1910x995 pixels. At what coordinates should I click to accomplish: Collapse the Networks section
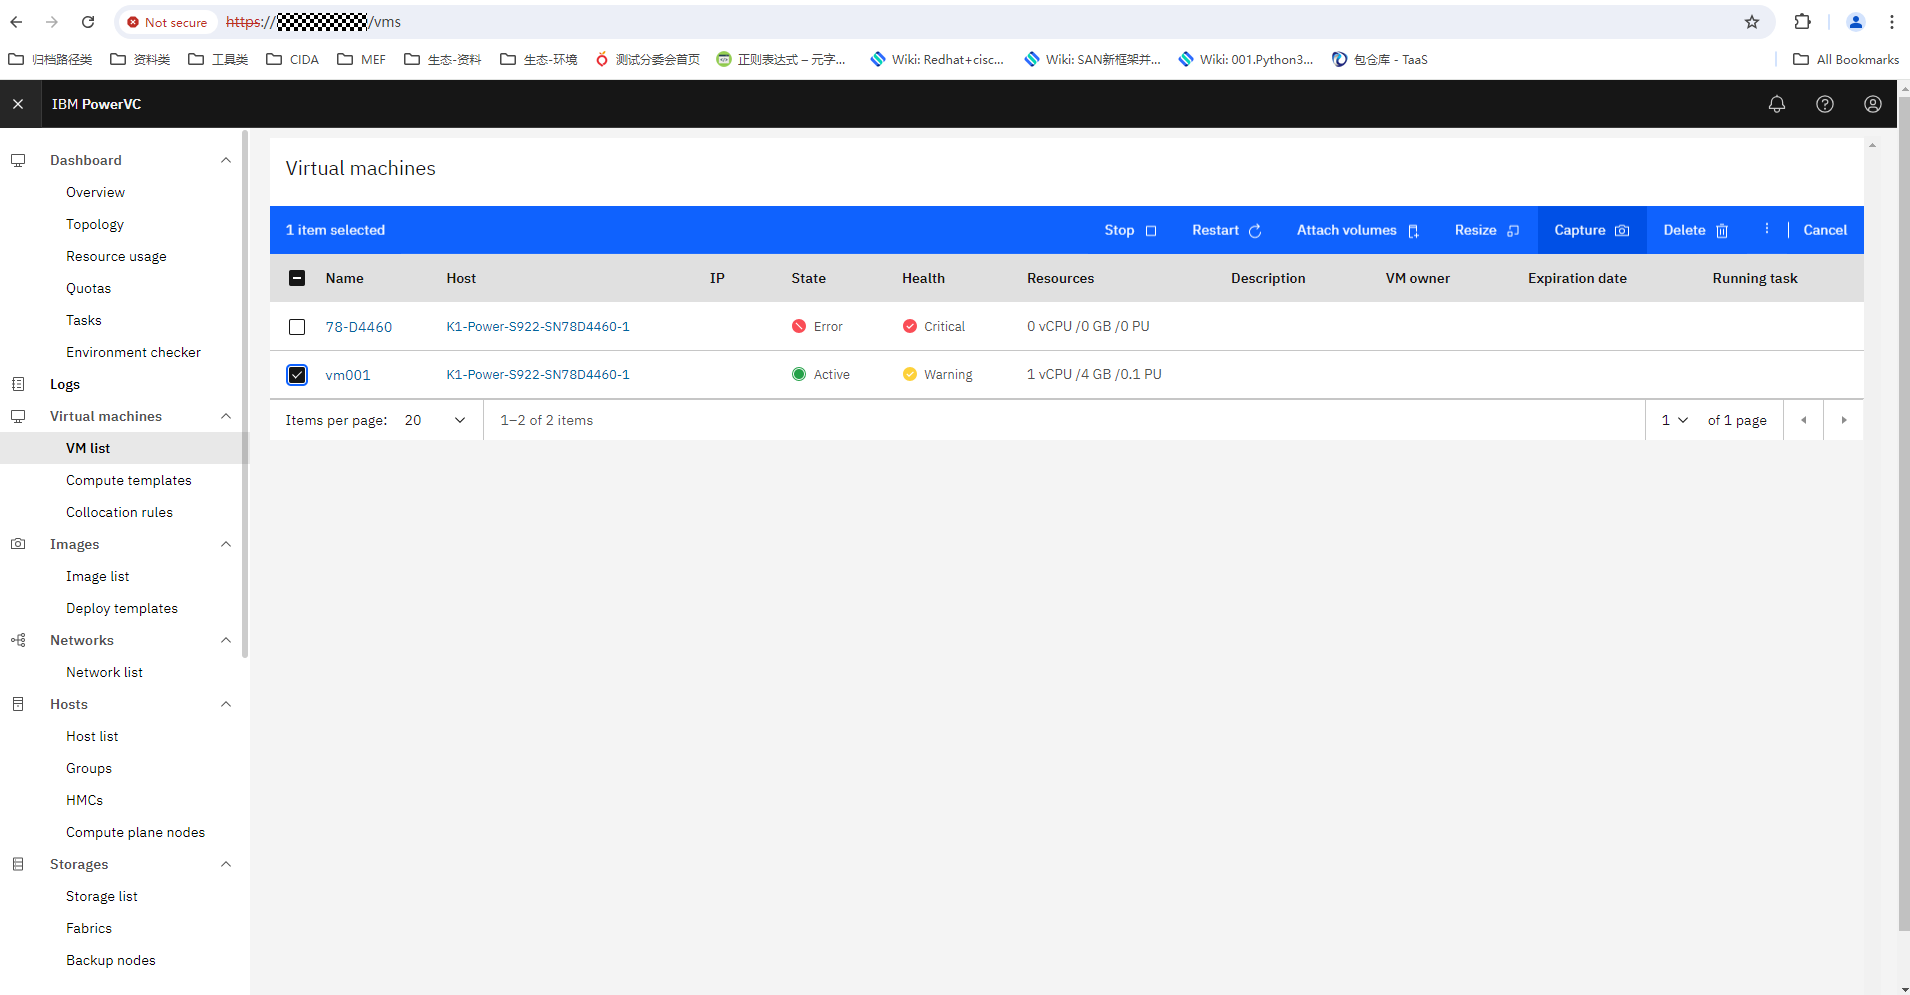point(226,640)
